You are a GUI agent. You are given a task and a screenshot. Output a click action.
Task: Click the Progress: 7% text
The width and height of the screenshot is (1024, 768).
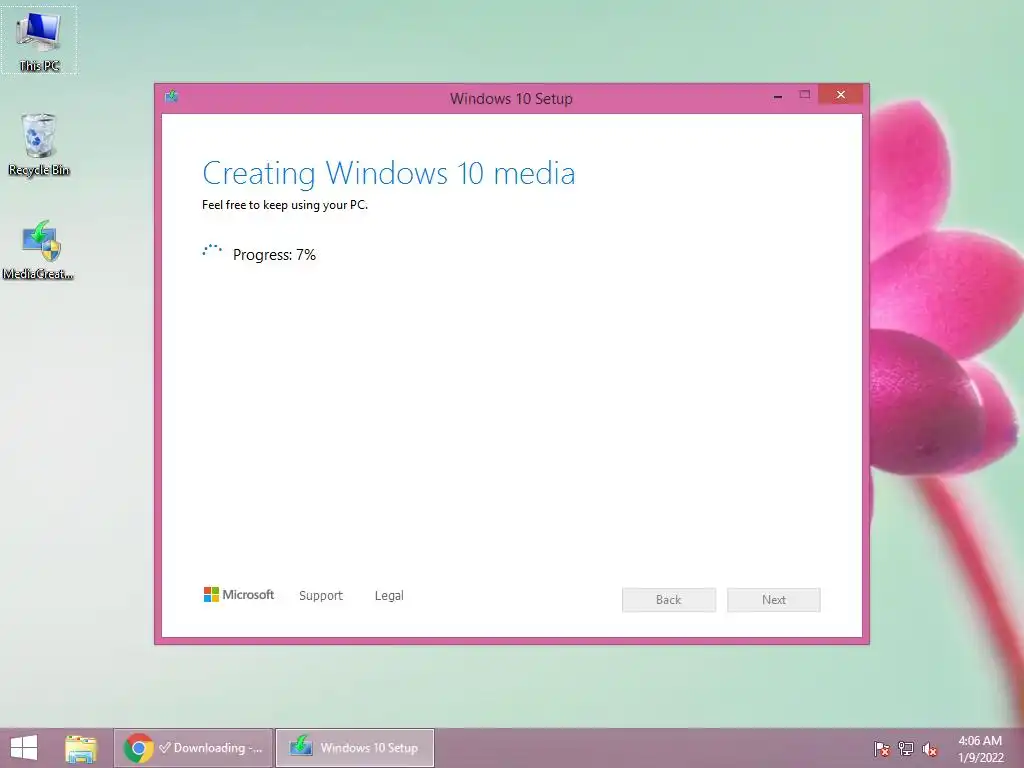click(x=274, y=255)
